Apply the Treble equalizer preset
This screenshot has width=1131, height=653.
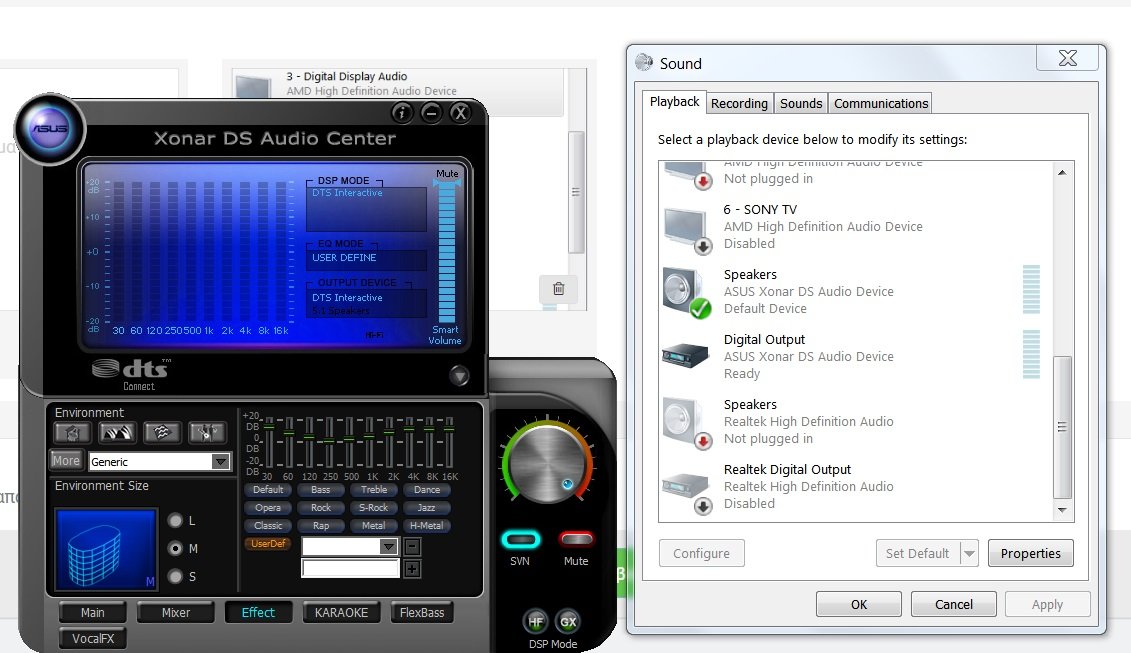pyautogui.click(x=374, y=490)
